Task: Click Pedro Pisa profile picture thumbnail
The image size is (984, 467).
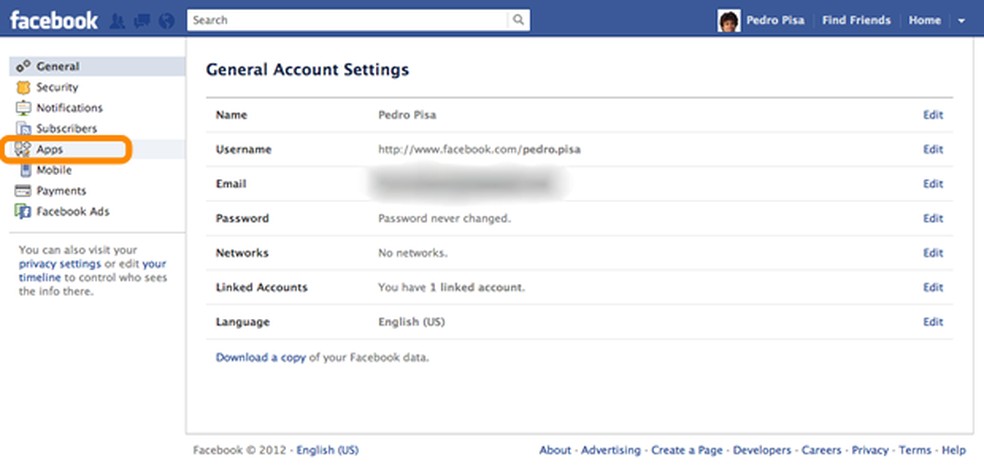Action: pyautogui.click(x=729, y=21)
